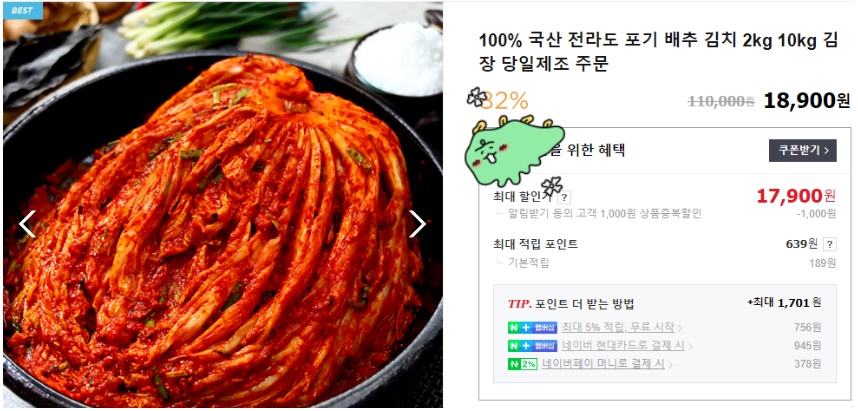Open help icon beside 최대 할인가
Screen dimensions: 858x411
coord(564,197)
